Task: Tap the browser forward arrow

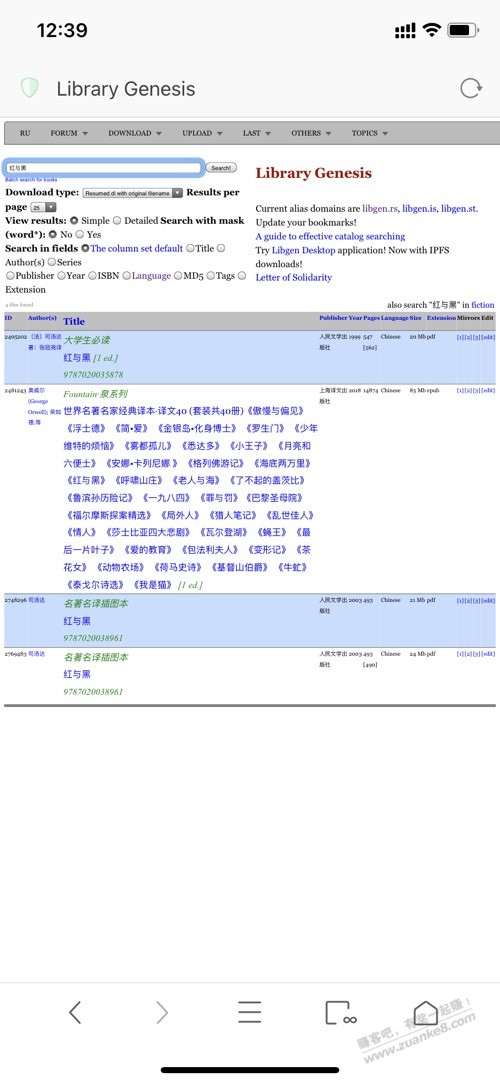Action: [162, 1013]
